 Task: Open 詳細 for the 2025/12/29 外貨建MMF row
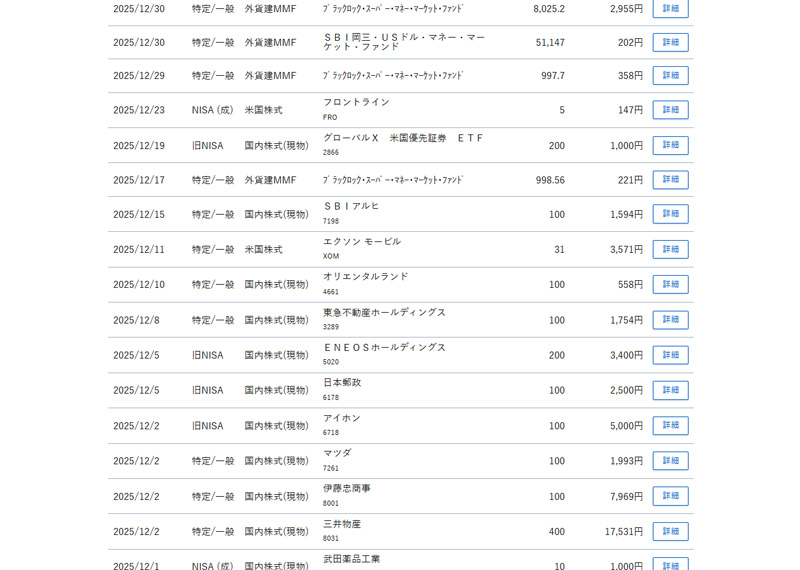[x=670, y=75]
